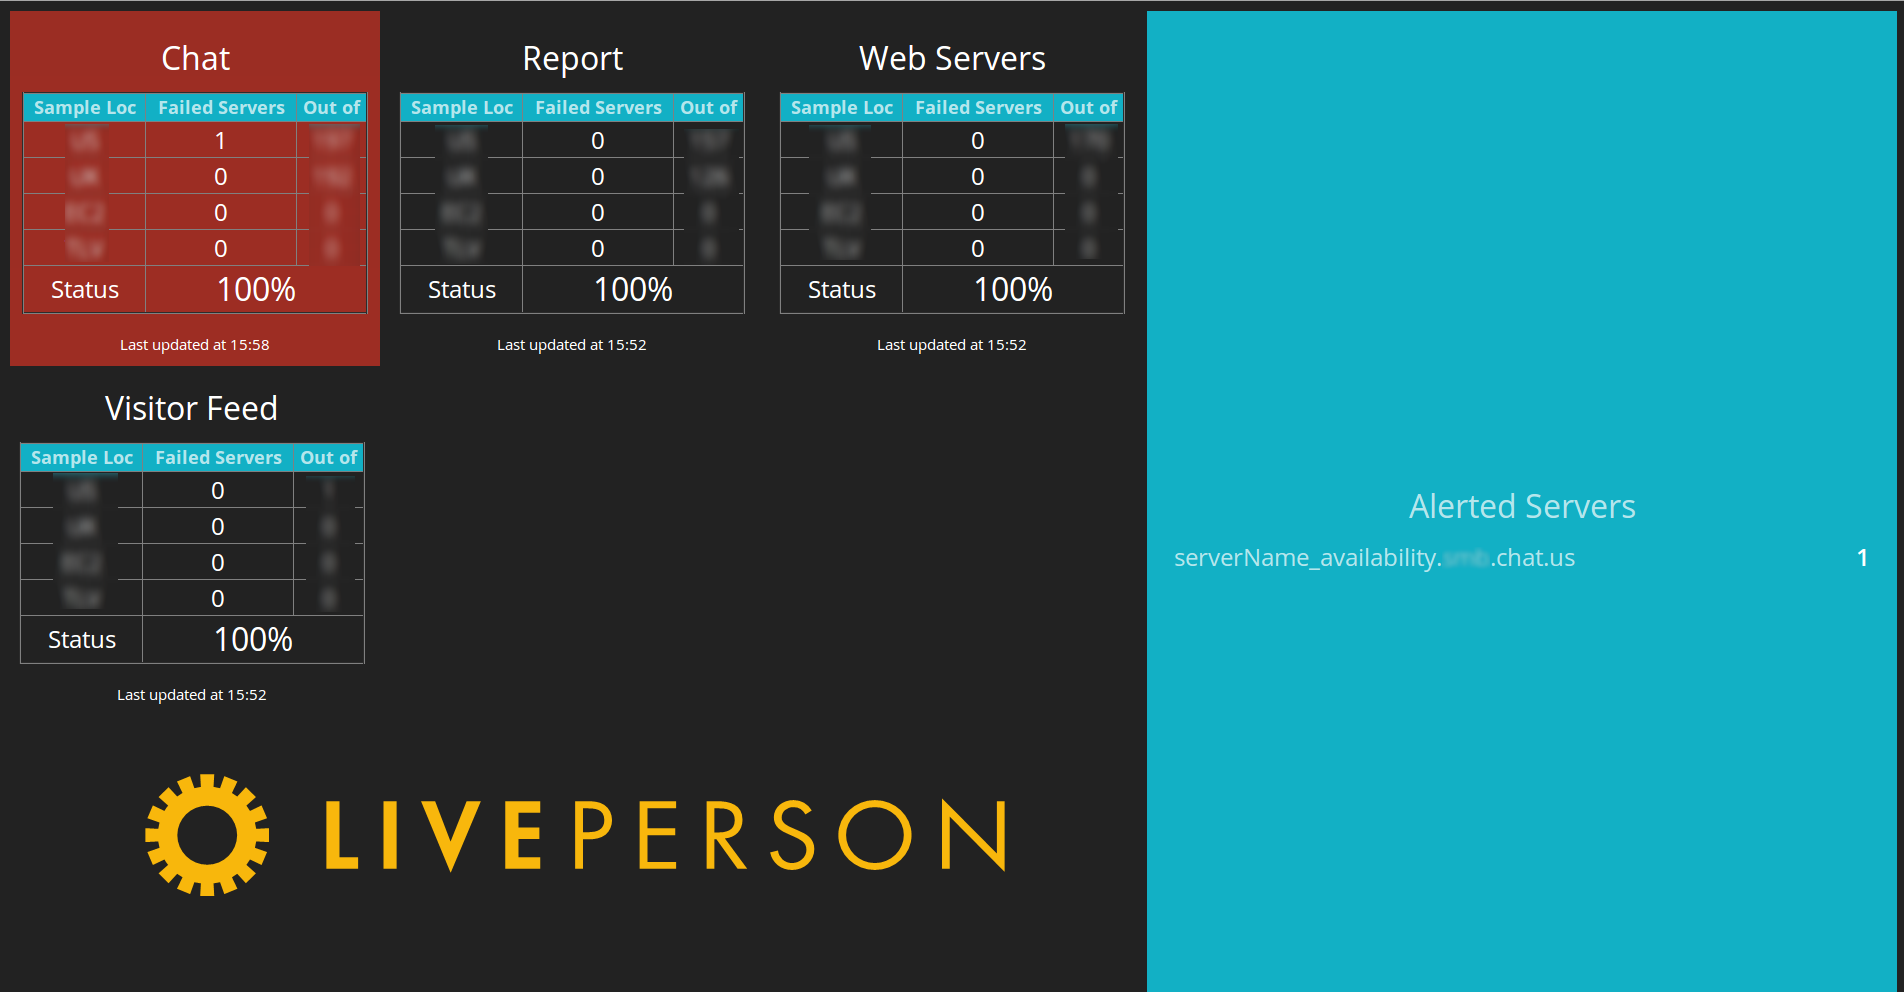Screen dimensions: 1904x992
Task: Select the Failed Servers header in Chat table
Action: click(221, 107)
